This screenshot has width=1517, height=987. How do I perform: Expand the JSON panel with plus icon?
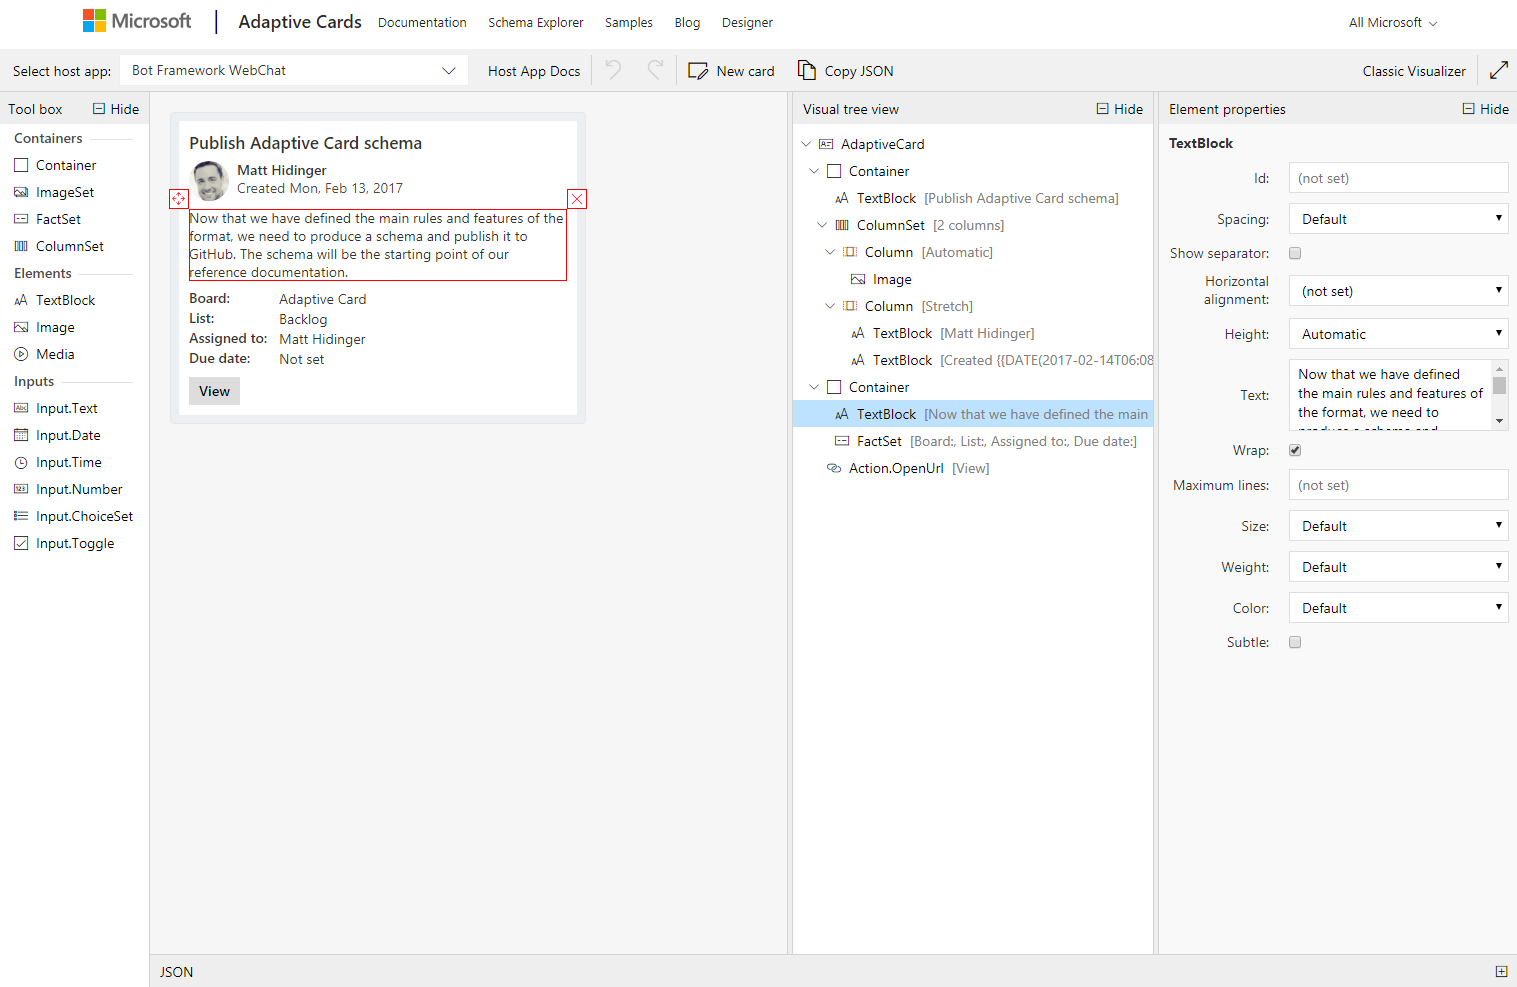1501,971
